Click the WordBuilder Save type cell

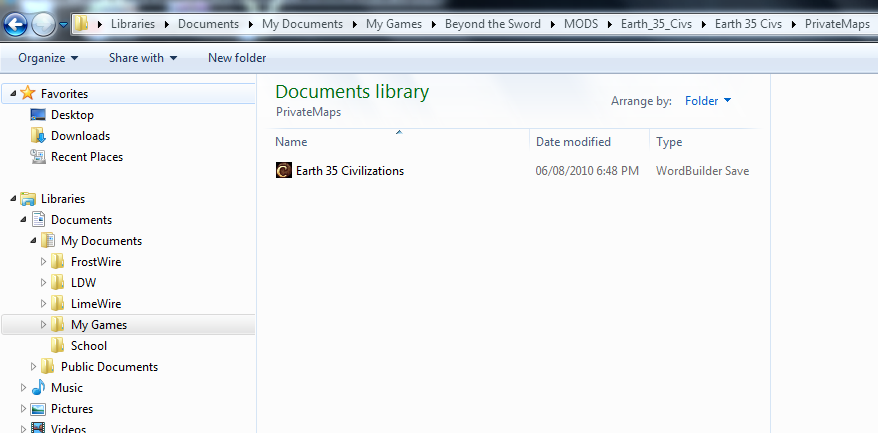(x=702, y=171)
